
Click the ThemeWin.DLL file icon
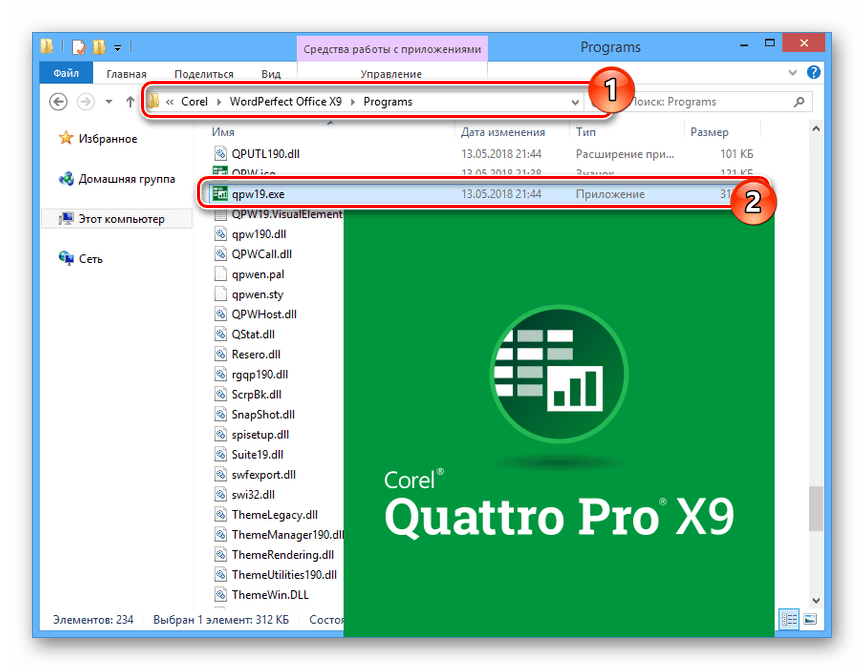pyautogui.click(x=220, y=595)
